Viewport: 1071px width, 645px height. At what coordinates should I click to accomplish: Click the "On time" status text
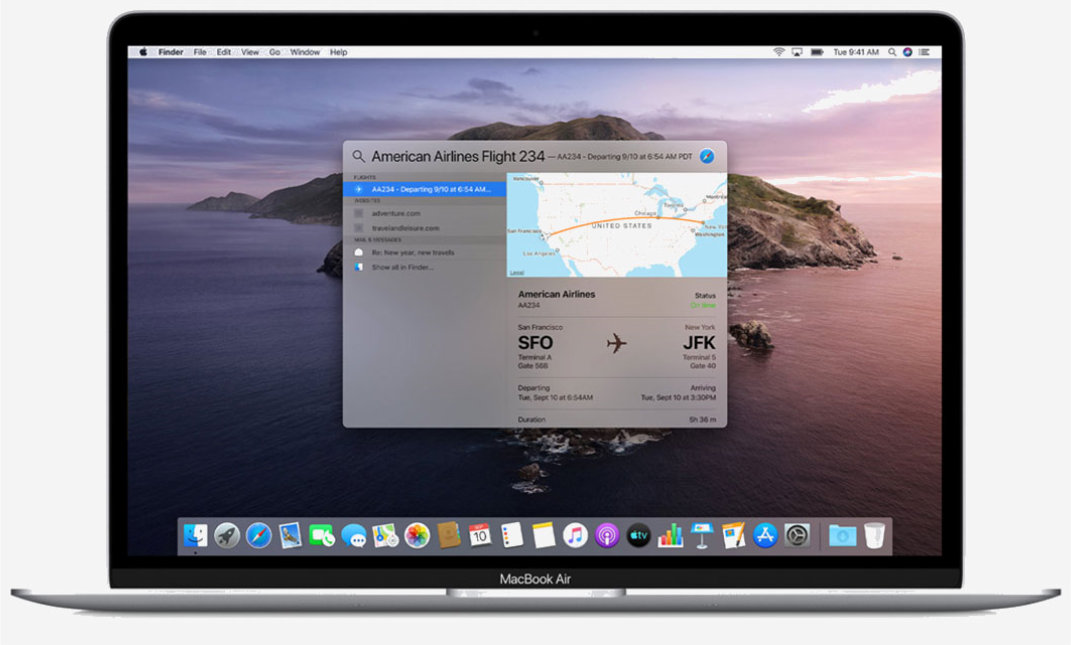pos(703,305)
